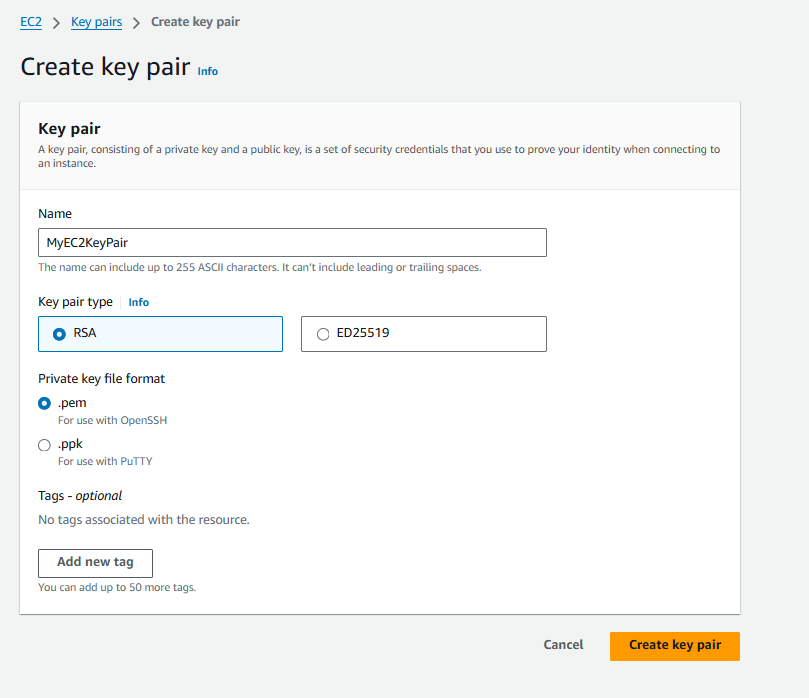The width and height of the screenshot is (809, 698).
Task: Click the Info link beside Create key pair title
Action: (207, 71)
